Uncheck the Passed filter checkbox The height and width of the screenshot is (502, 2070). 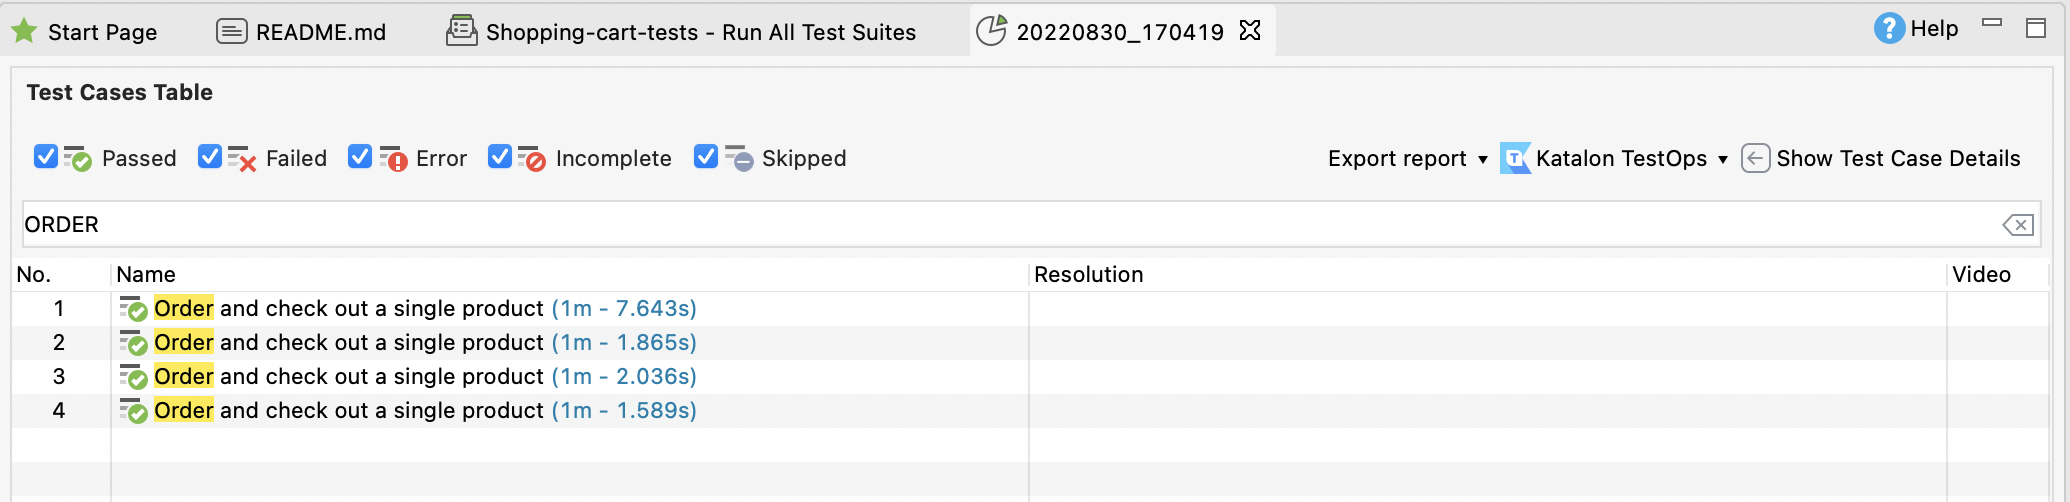coord(46,157)
